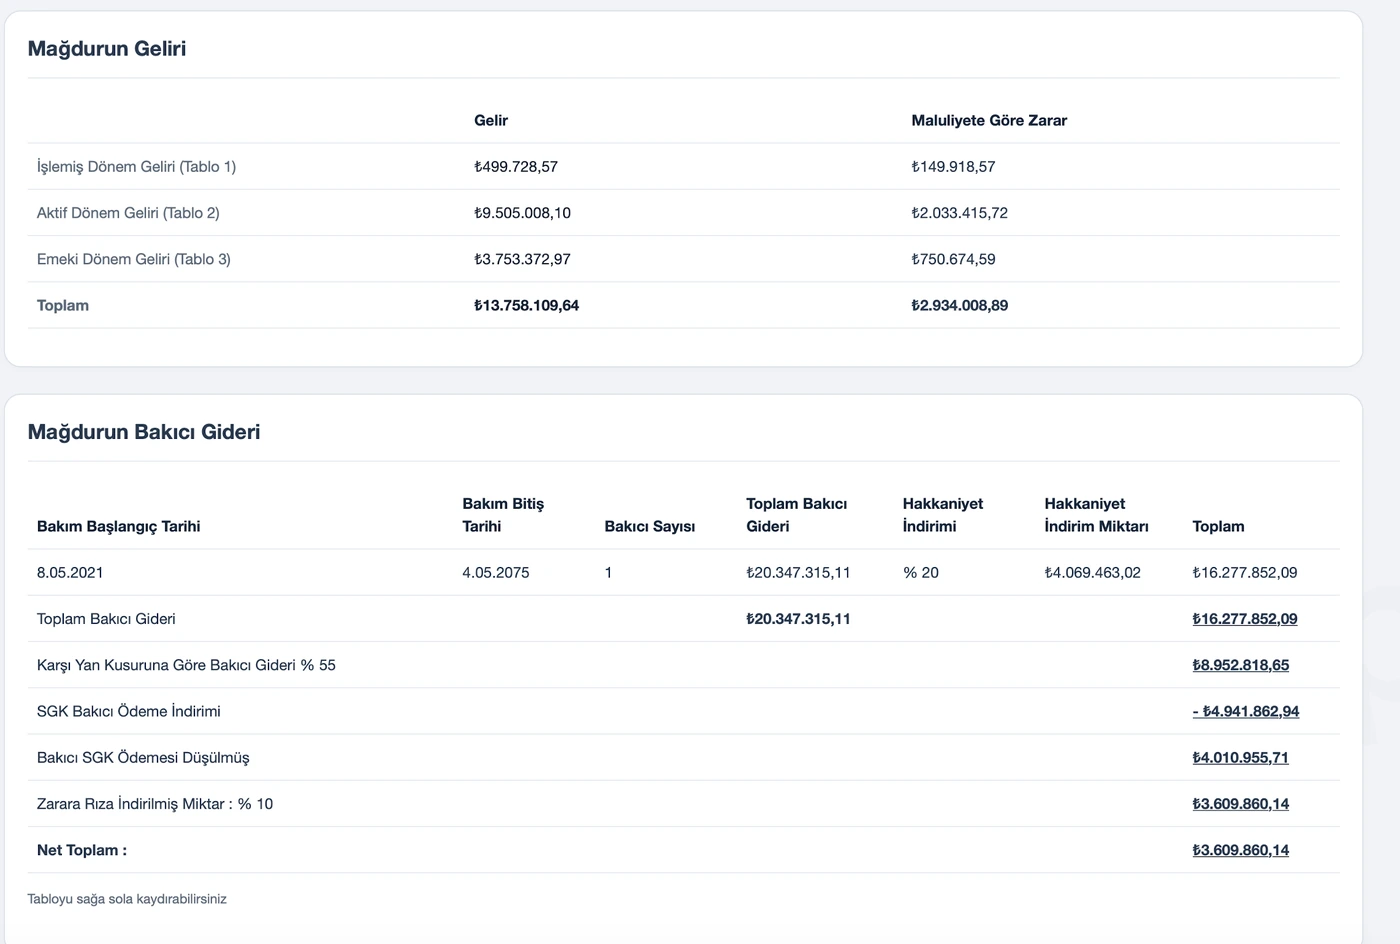Viewport: 1400px width, 944px height.
Task: Click ₺3.609.860,14 in the Net Toplam row
Action: coord(1241,850)
